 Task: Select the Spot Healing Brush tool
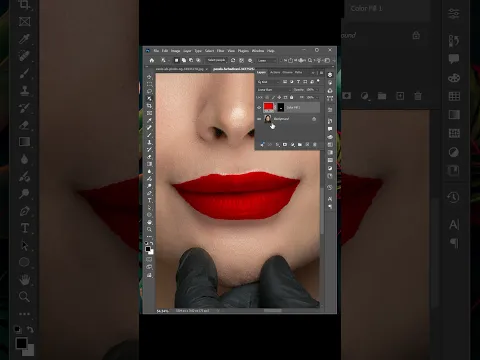click(x=149, y=127)
